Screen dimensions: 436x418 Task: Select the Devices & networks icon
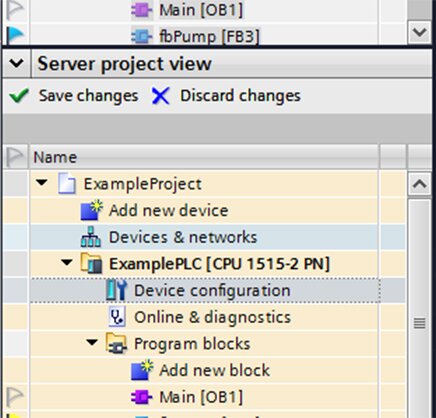tap(91, 237)
